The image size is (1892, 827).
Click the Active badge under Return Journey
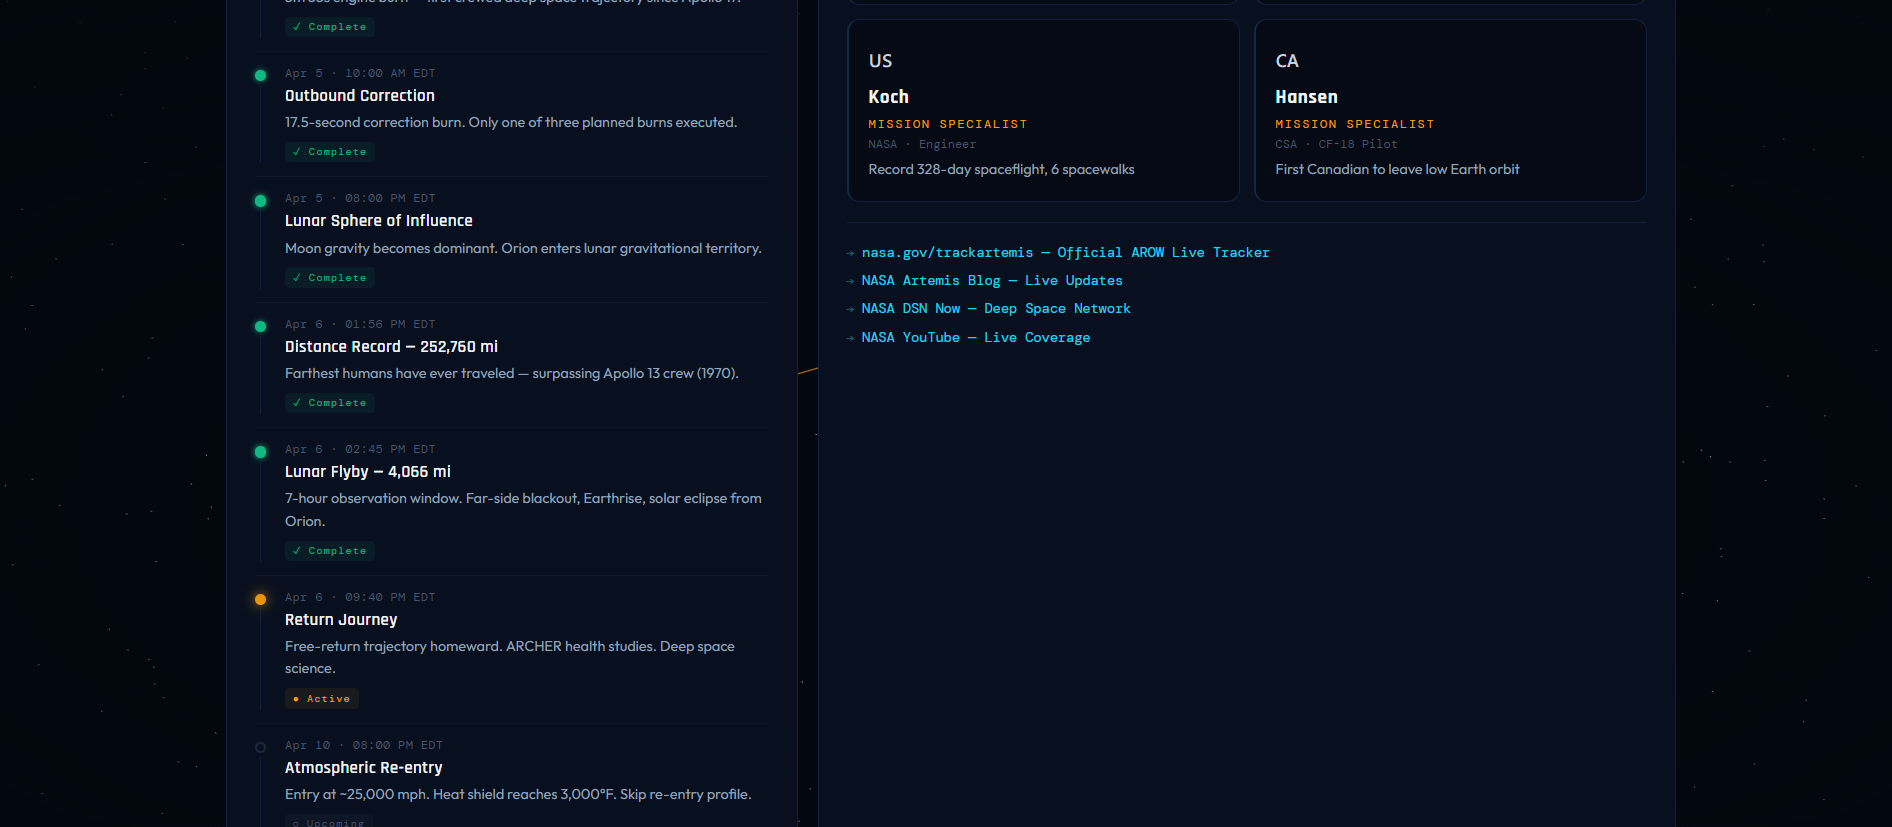(x=322, y=699)
